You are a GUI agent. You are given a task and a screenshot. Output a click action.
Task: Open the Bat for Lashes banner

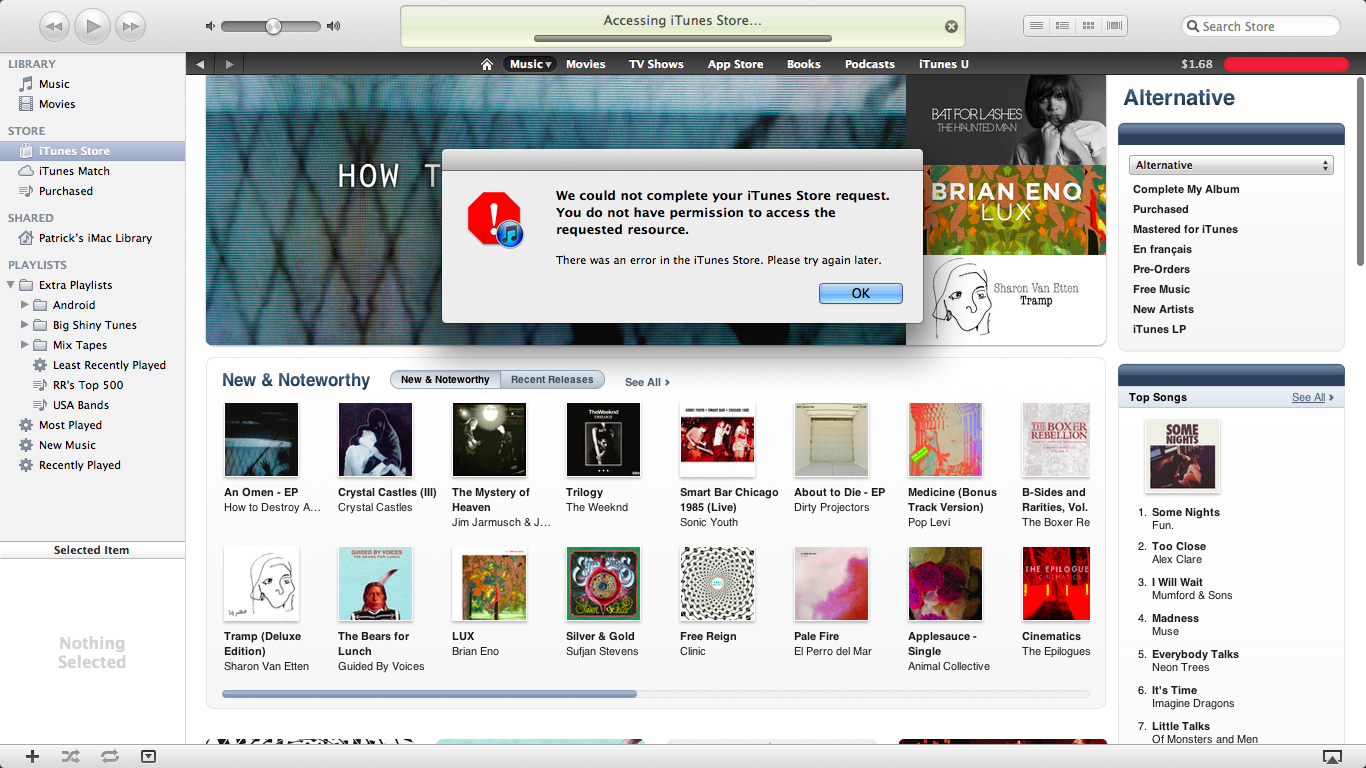[x=1006, y=120]
